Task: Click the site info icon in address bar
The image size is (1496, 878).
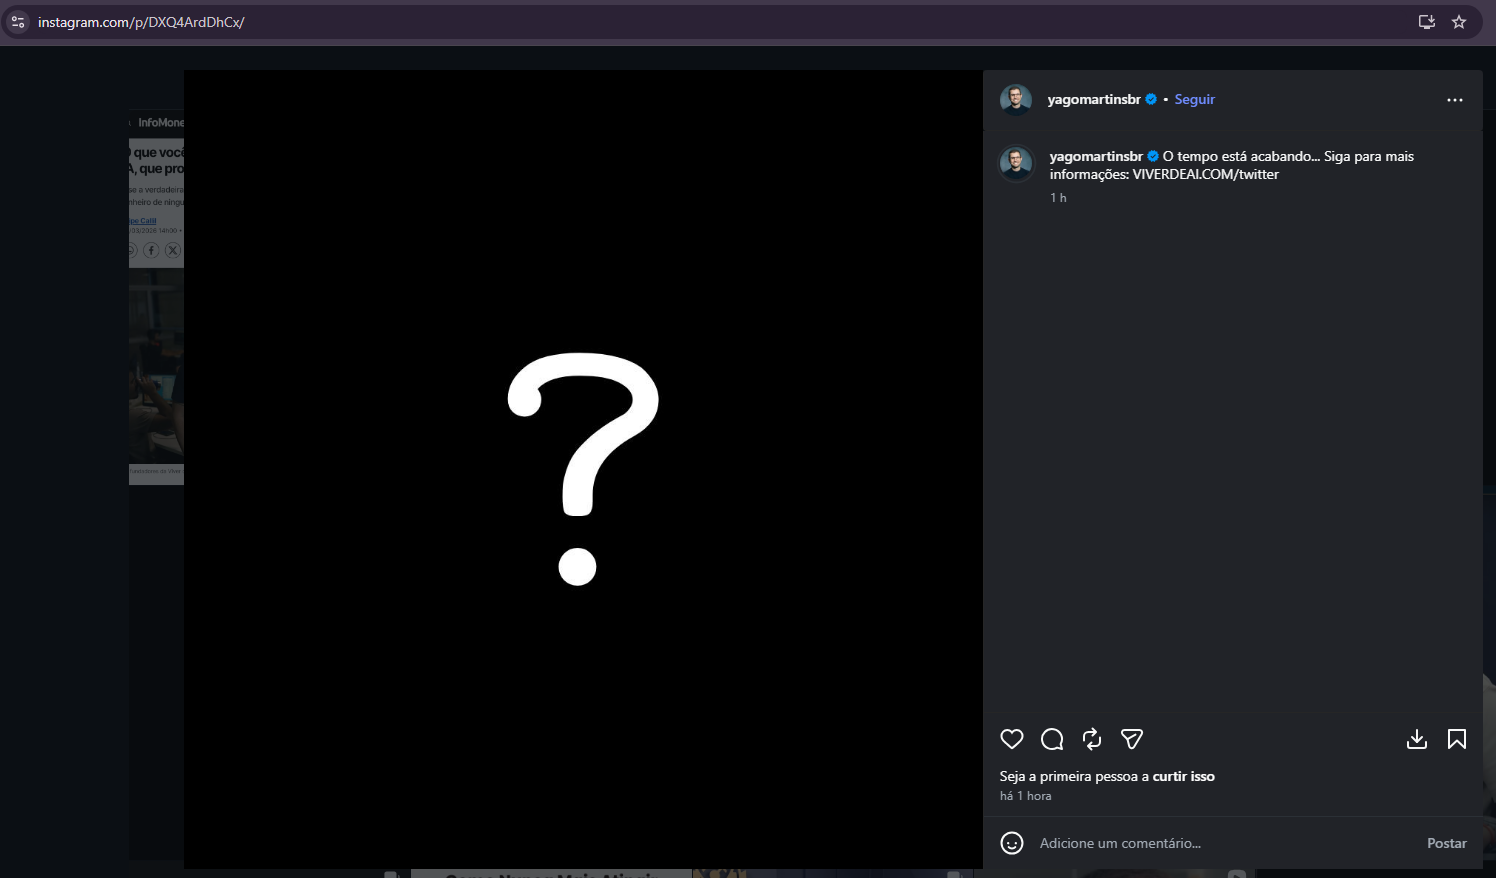Action: pos(18,22)
